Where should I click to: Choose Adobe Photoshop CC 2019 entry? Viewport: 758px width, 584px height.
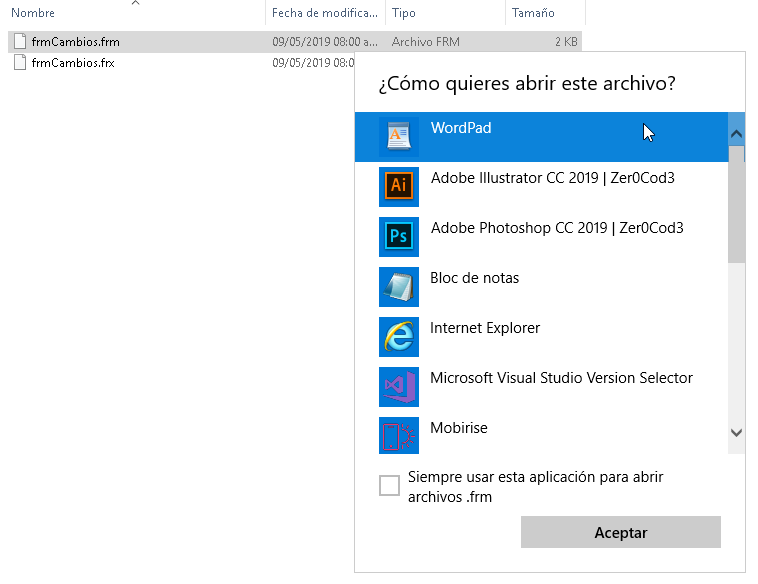541,236
